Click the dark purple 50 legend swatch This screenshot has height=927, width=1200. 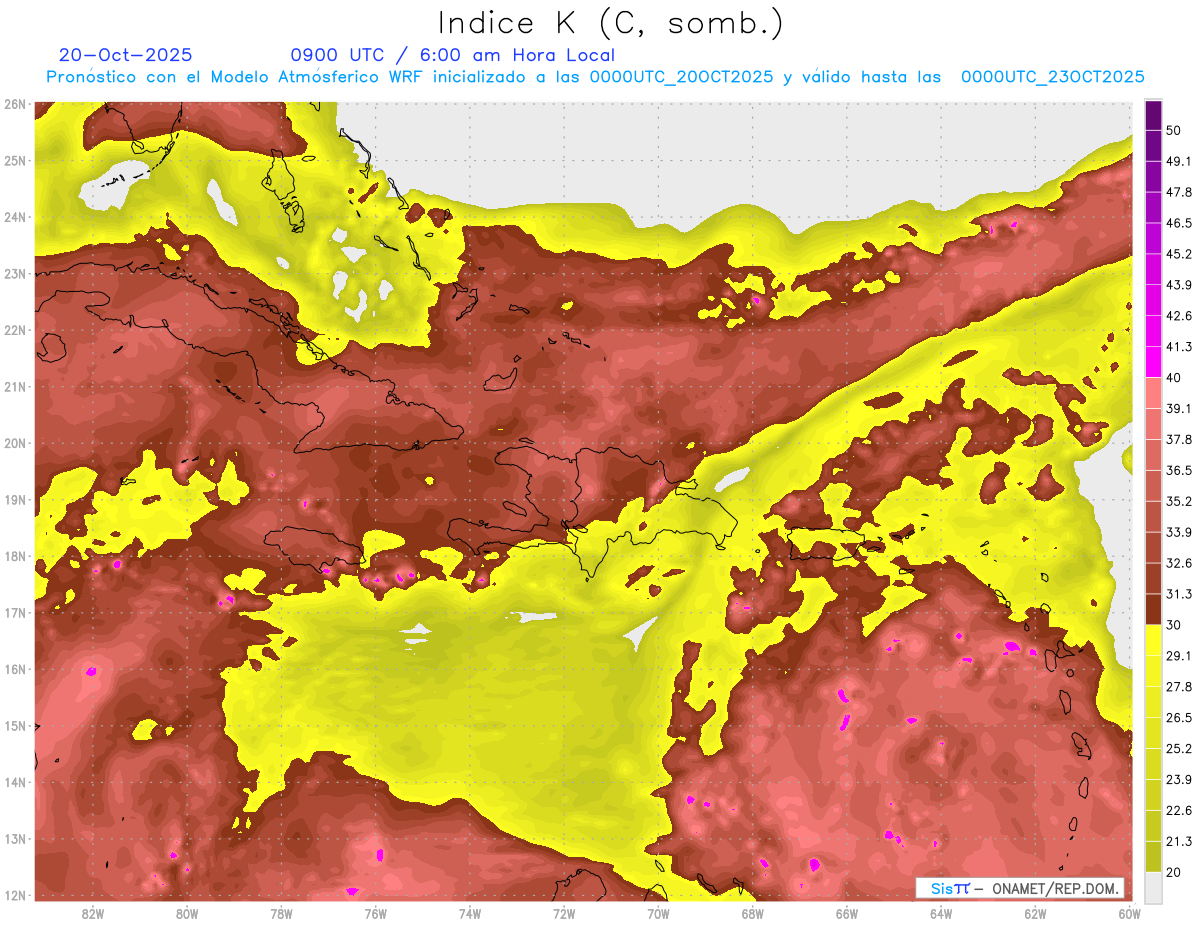click(x=1153, y=115)
